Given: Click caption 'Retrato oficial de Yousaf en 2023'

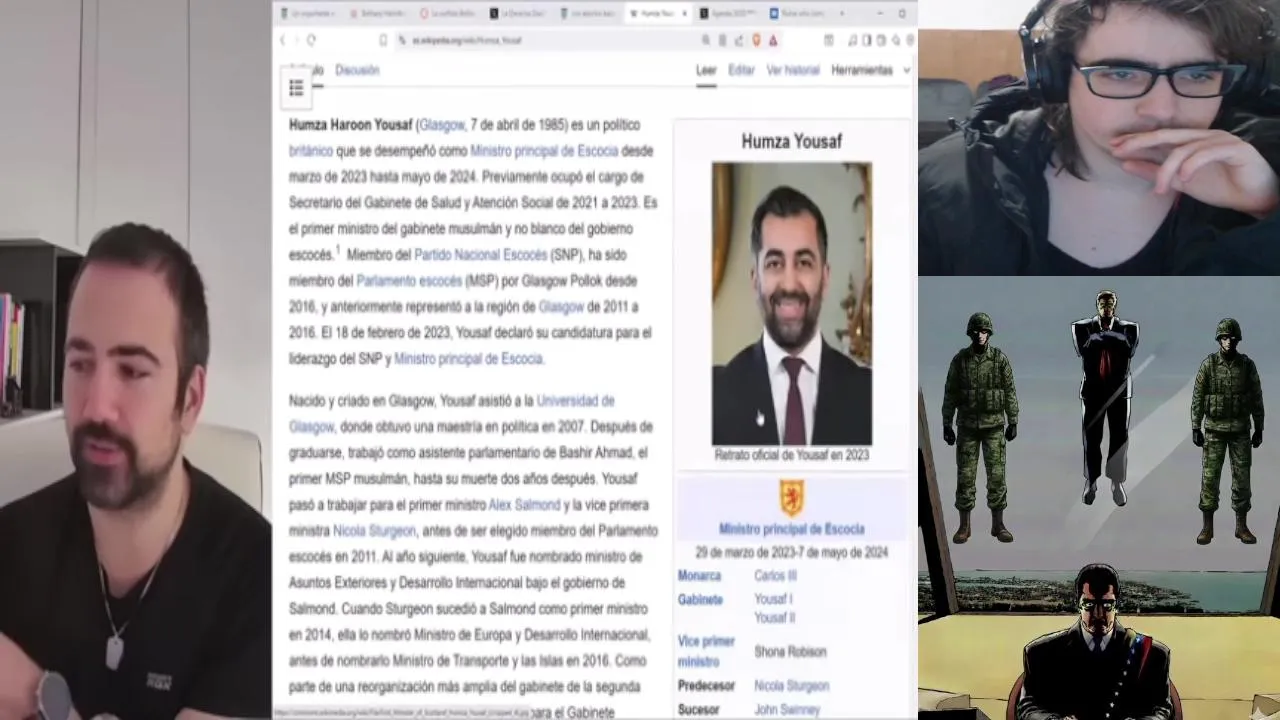Looking at the screenshot, I should 791,455.
